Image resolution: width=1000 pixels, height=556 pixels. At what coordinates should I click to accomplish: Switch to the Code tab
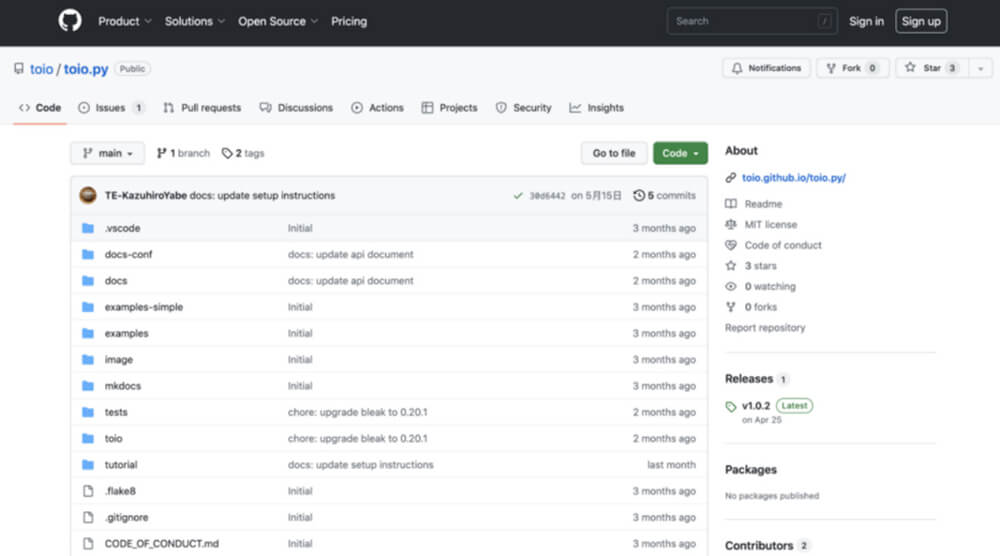pos(40,108)
